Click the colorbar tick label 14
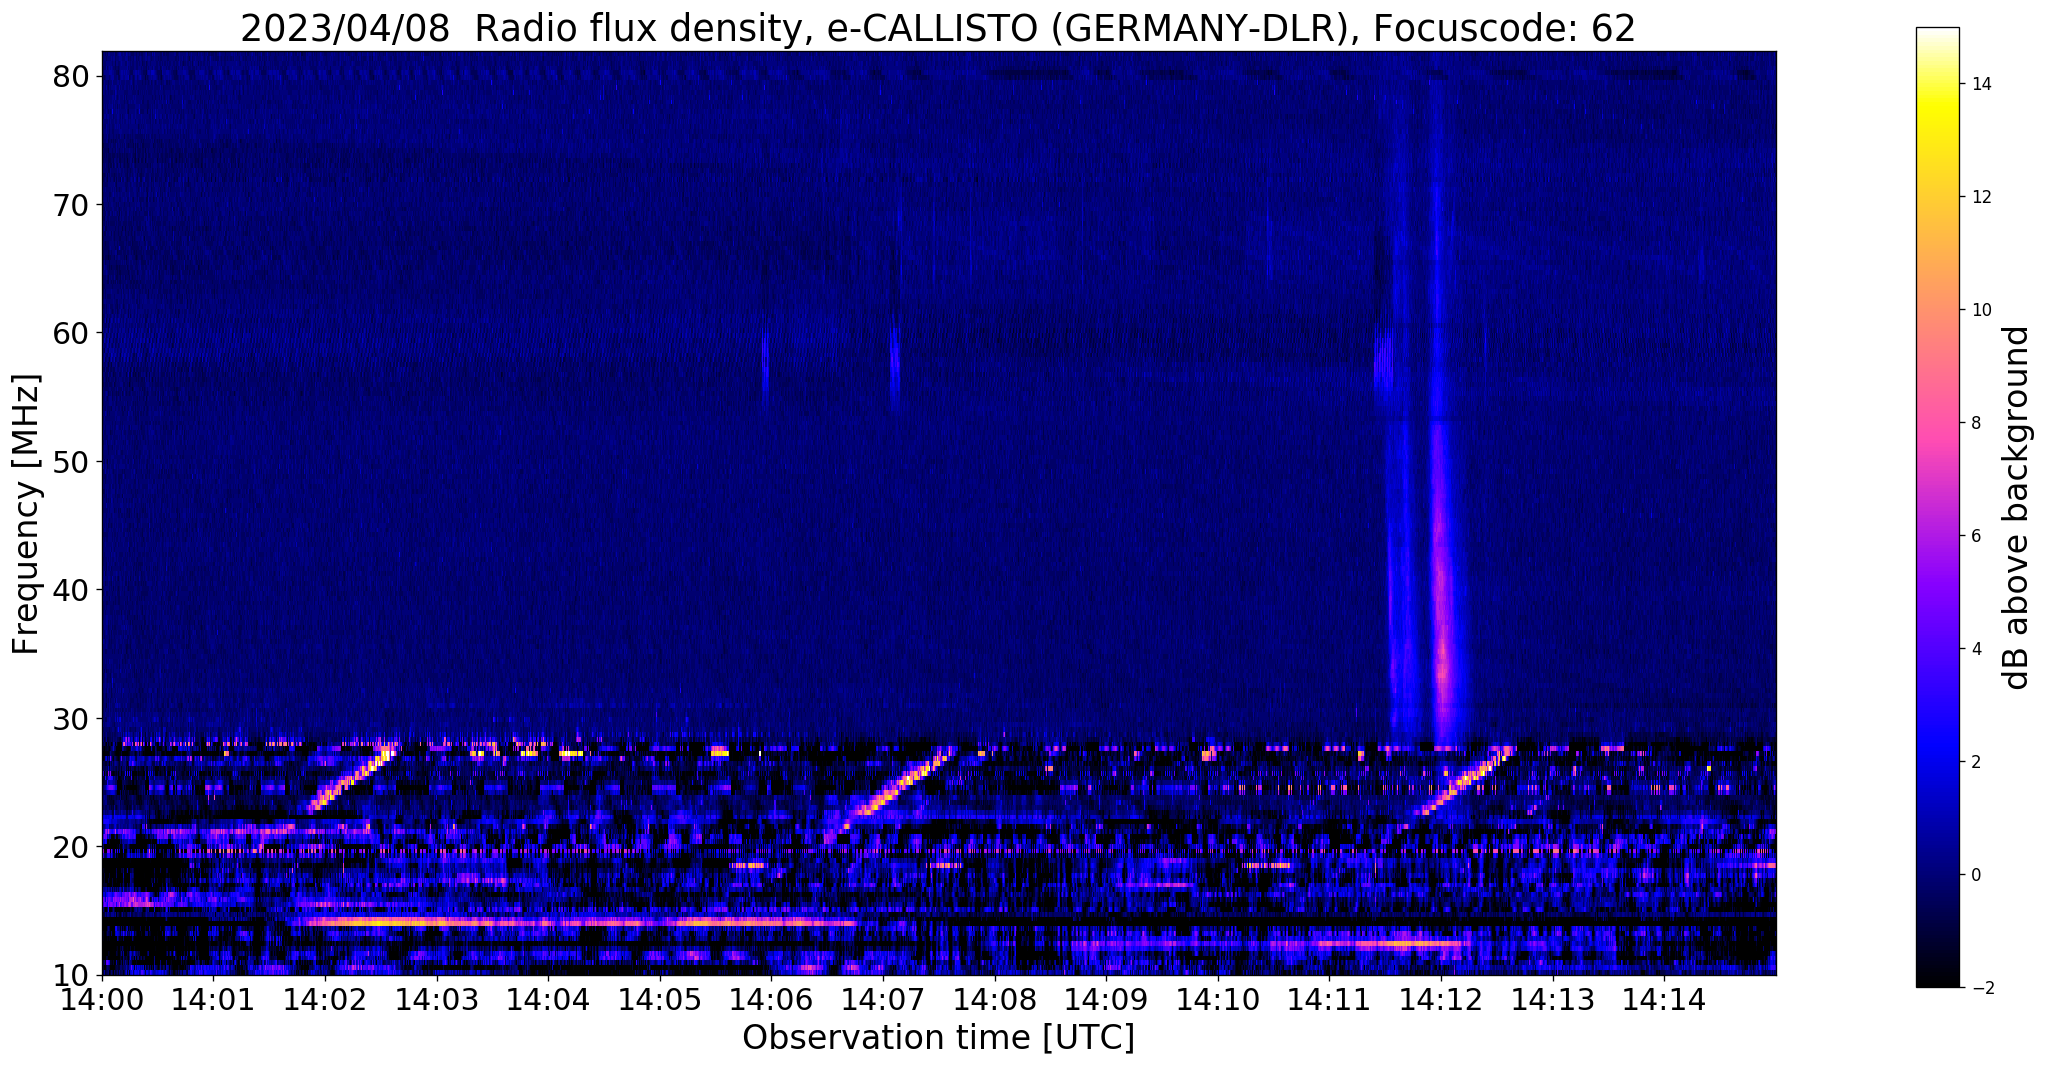Image resolution: width=2047 pixels, height=1067 pixels. (1980, 84)
